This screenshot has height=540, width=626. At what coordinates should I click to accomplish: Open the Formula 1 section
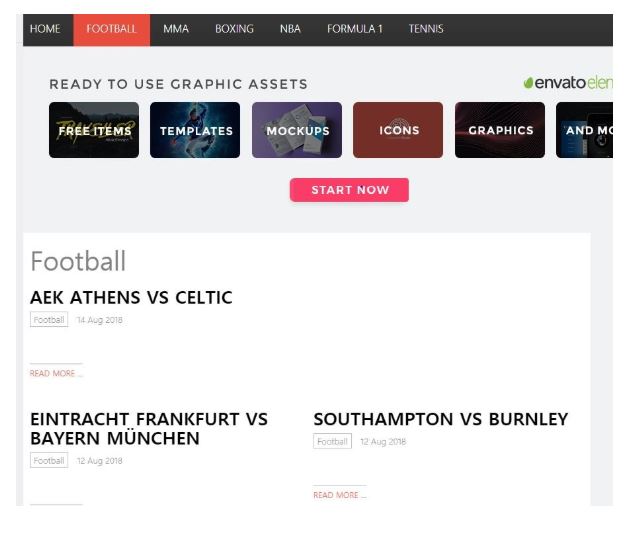(x=354, y=29)
